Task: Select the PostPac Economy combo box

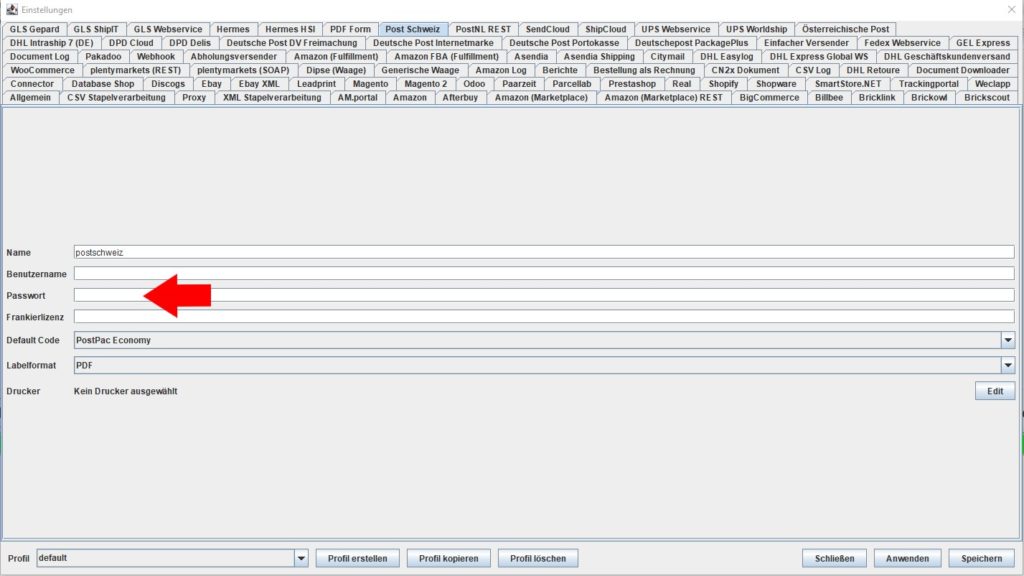Action: click(544, 340)
